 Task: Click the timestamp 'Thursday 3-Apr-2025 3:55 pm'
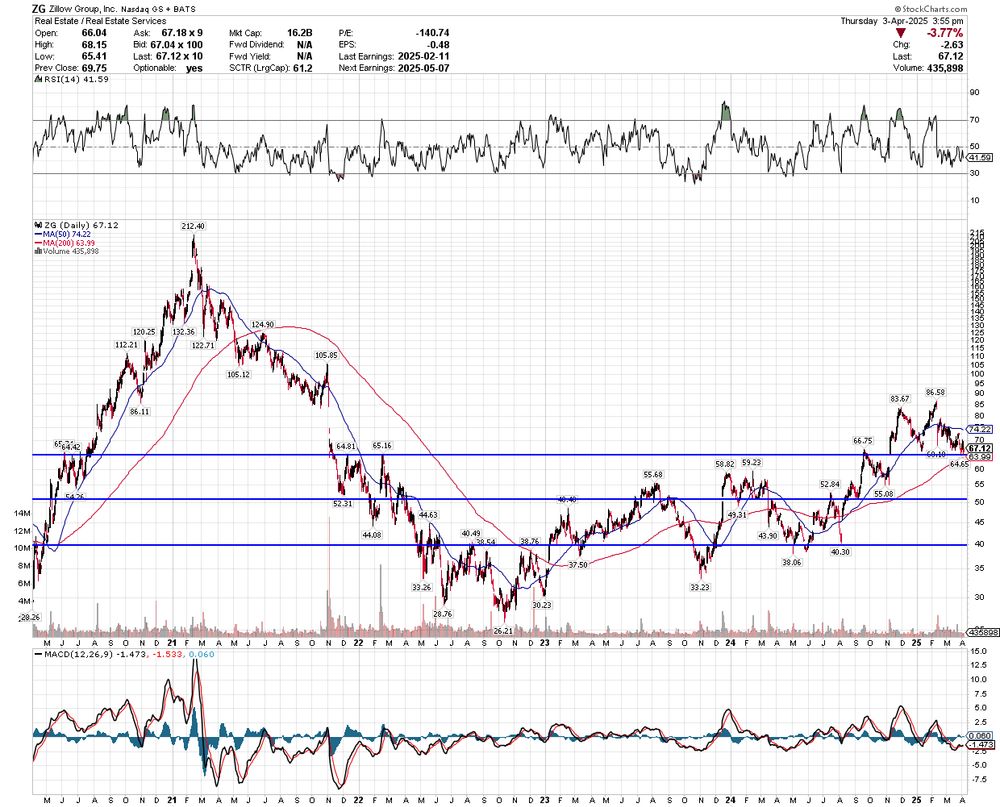pyautogui.click(x=902, y=21)
